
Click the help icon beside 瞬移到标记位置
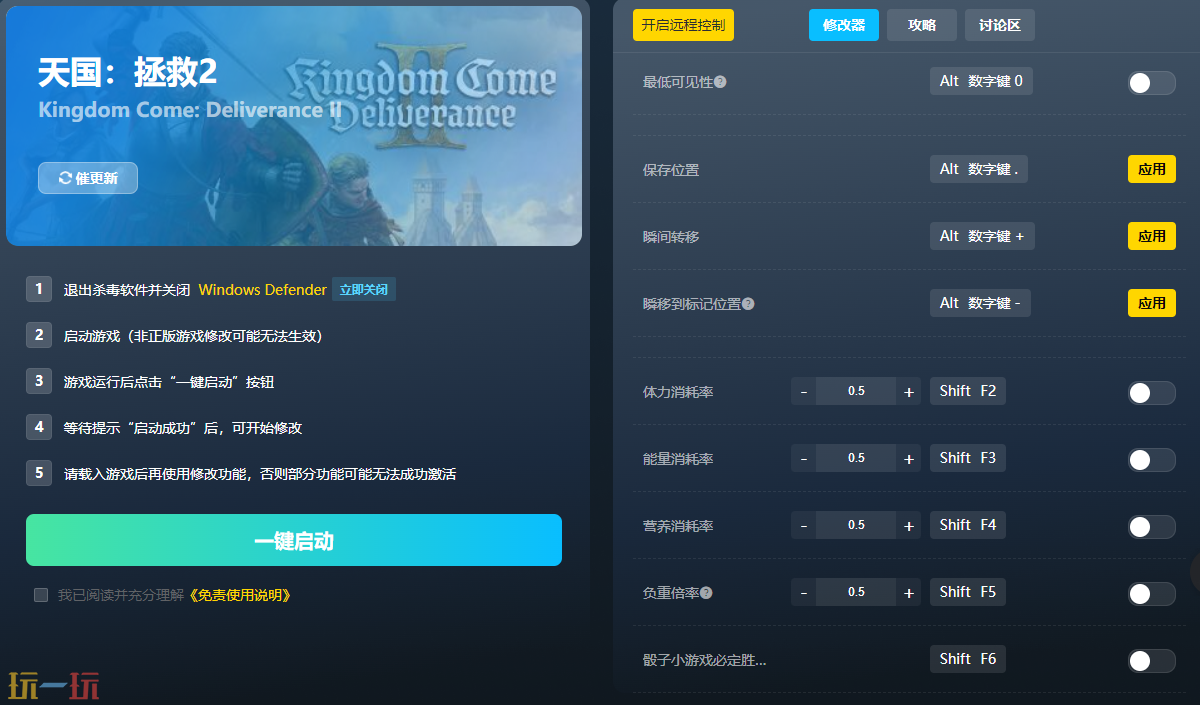[748, 304]
